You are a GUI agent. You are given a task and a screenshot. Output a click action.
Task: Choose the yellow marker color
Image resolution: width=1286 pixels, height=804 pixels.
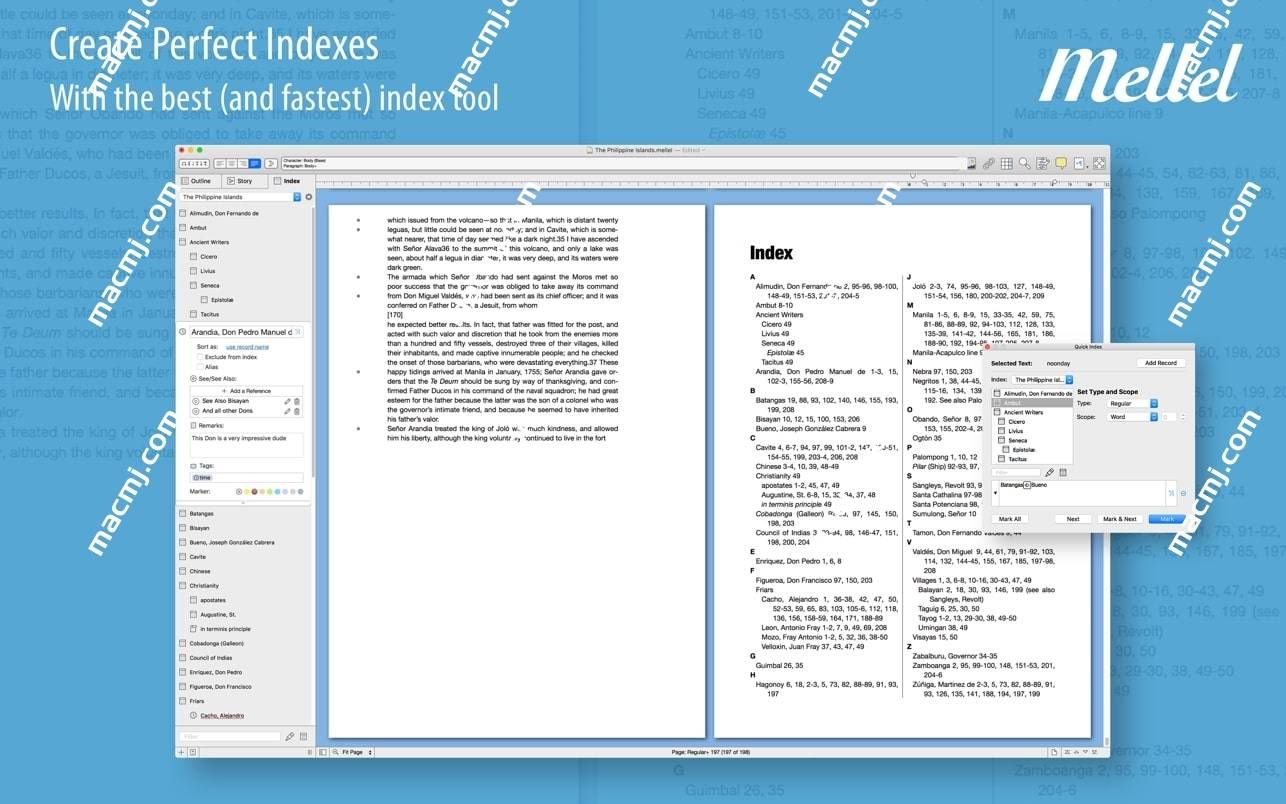tap(246, 491)
